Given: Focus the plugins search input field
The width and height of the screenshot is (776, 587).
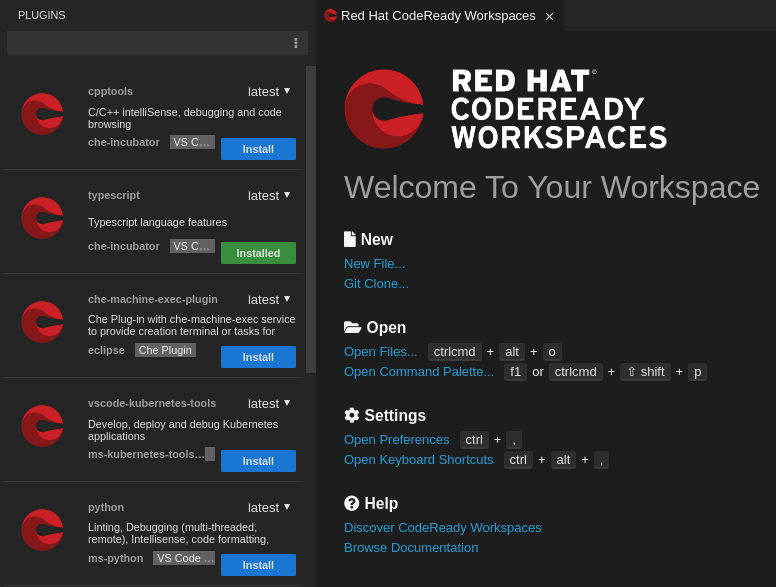Looking at the screenshot, I should (145, 43).
